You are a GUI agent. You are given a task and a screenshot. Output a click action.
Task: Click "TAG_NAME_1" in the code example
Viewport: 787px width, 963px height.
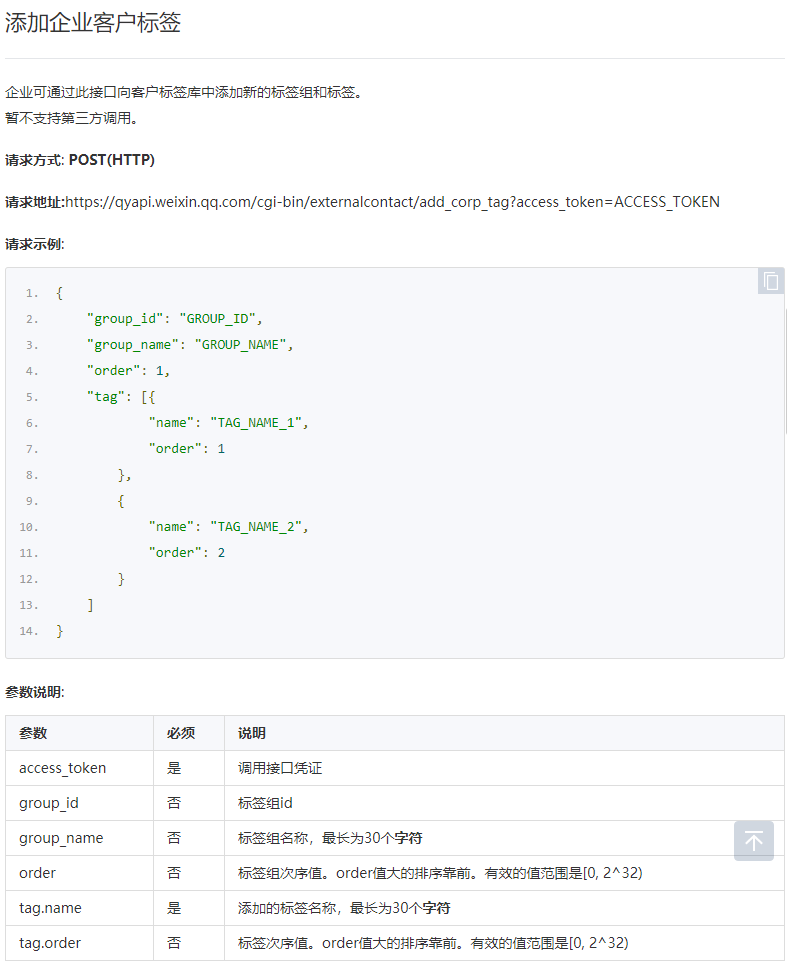(257, 423)
